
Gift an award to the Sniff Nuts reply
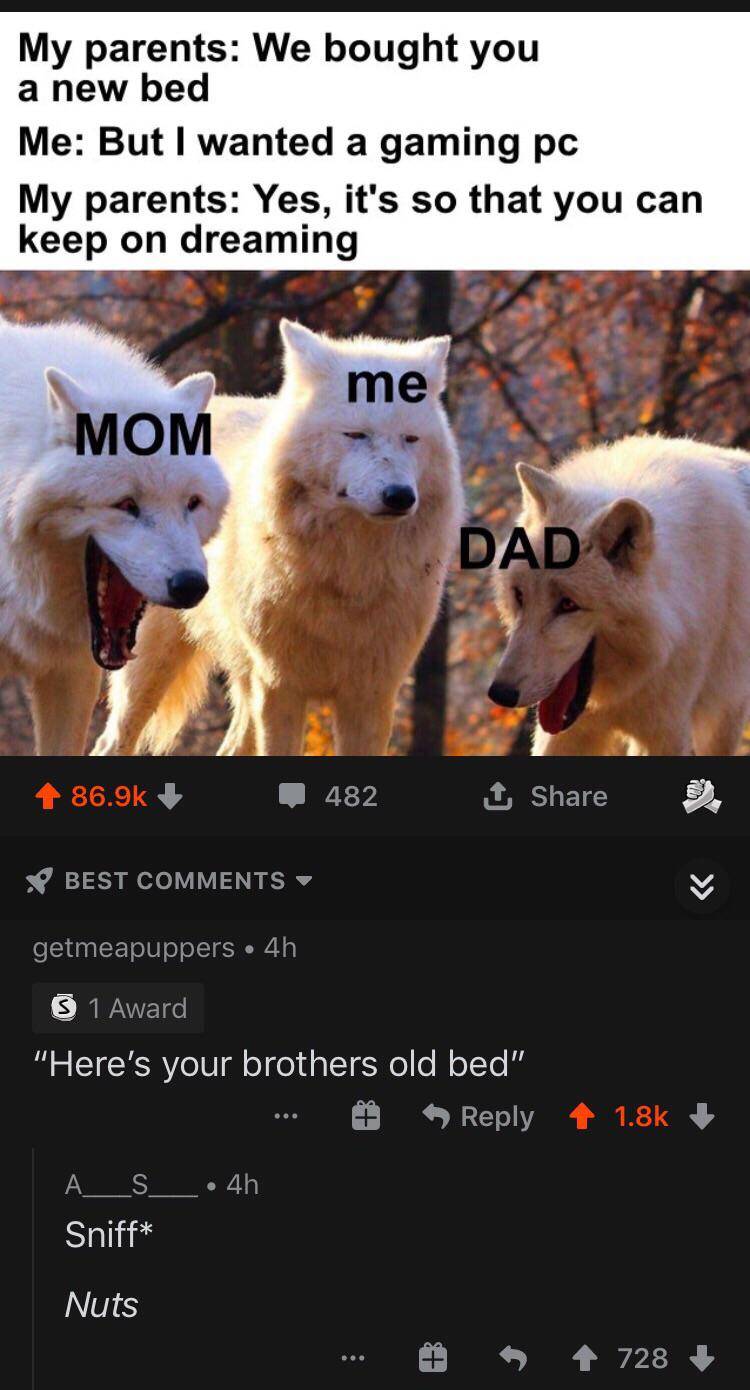[x=432, y=1358]
